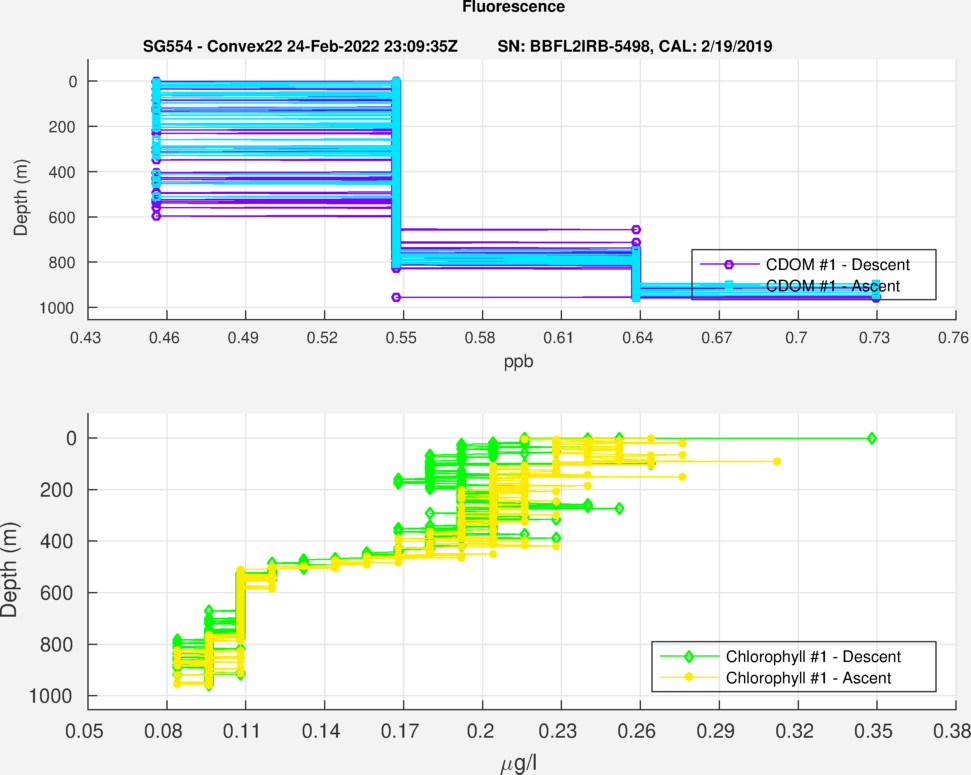
Task: Select the purple circle at 0.55 ppb near 950 m
Action: click(x=396, y=297)
